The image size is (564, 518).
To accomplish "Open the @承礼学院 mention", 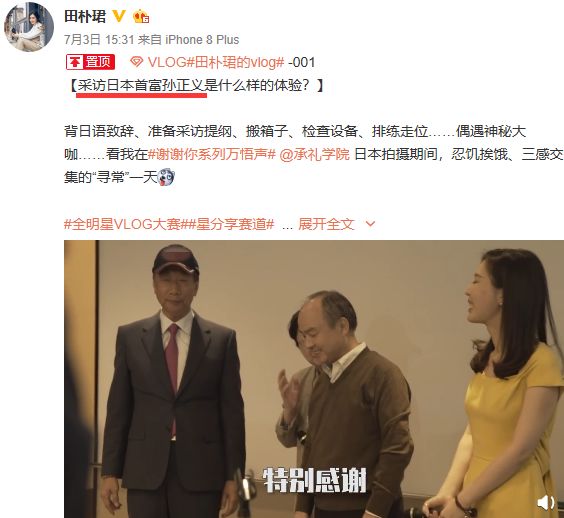I will (x=314, y=154).
